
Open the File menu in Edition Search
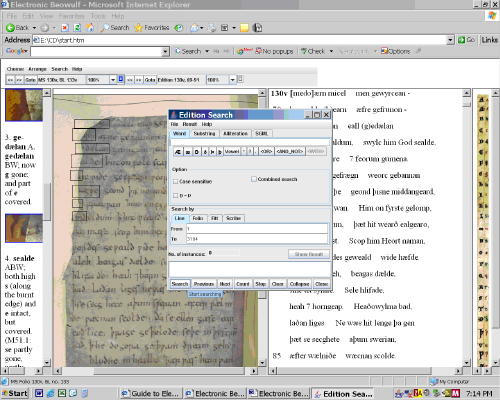(x=175, y=124)
